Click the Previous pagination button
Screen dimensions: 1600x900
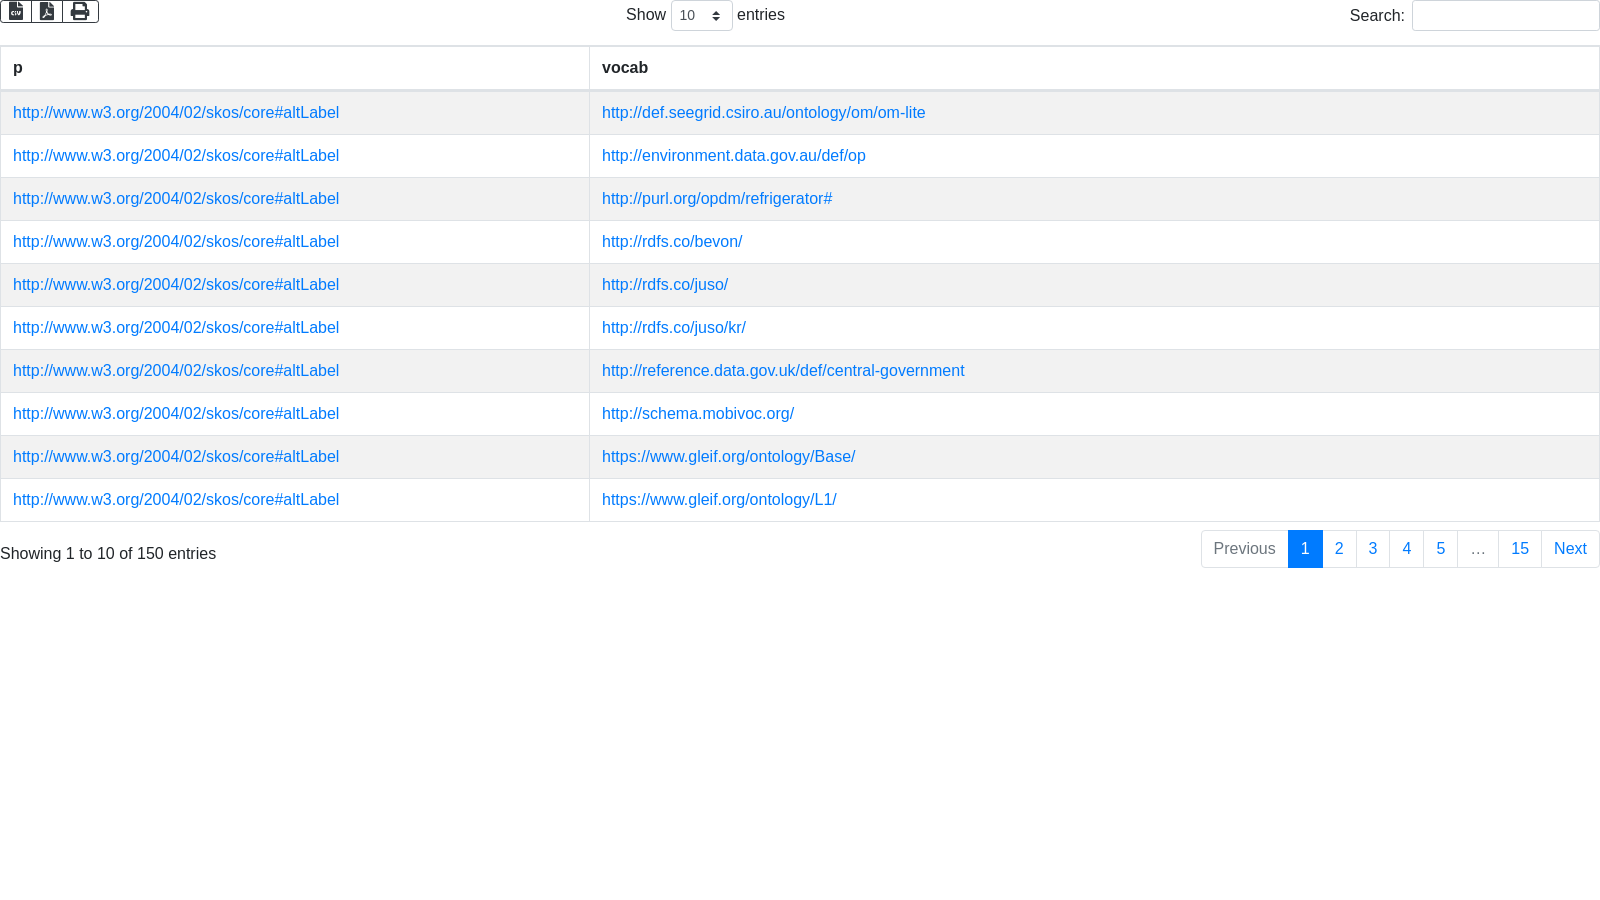pos(1244,549)
